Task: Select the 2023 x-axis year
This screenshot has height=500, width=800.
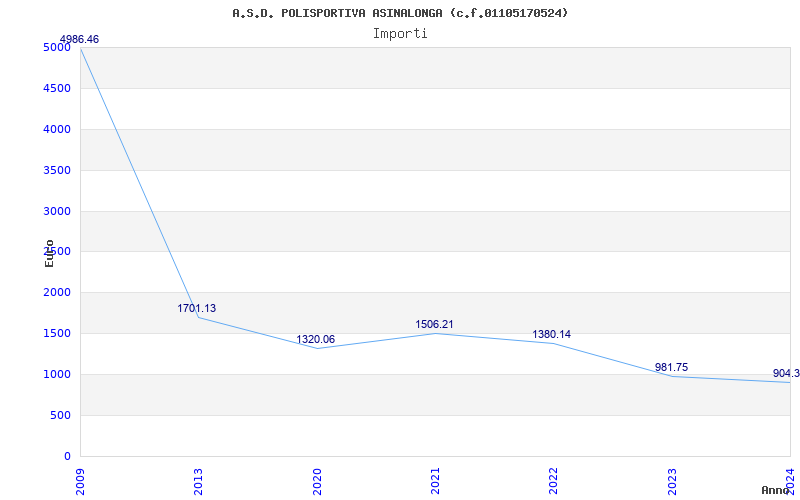Action: [x=672, y=480]
